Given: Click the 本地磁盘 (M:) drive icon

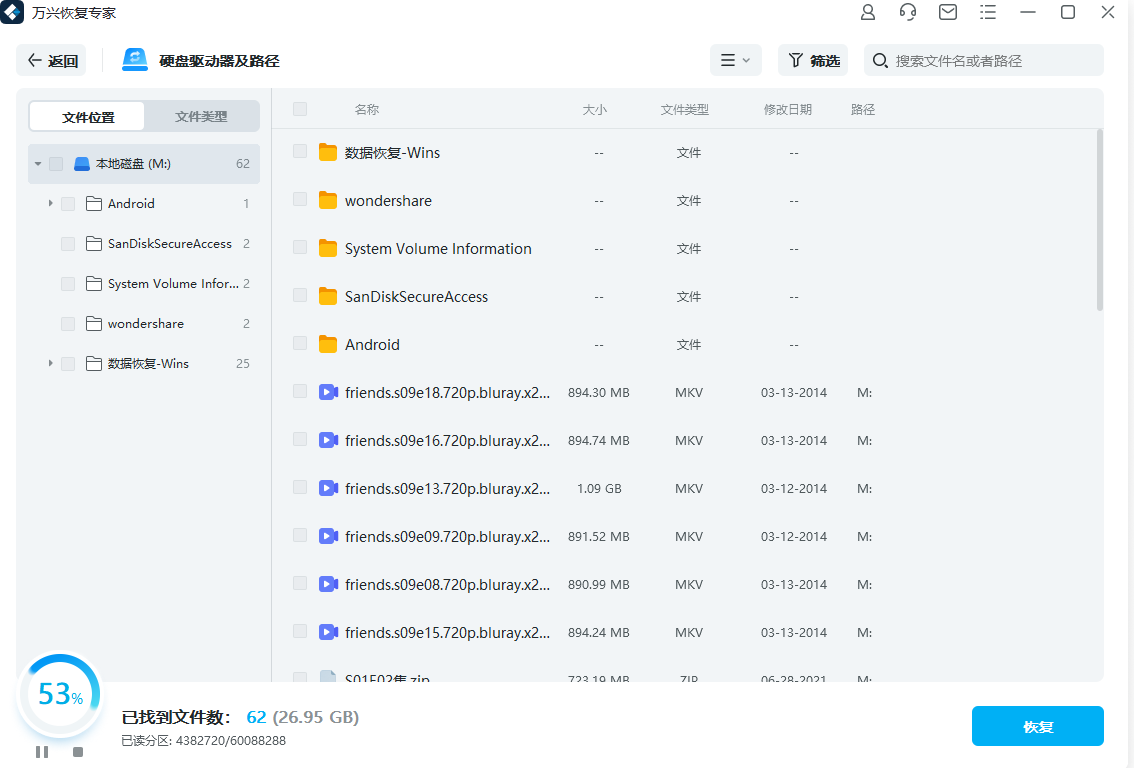Looking at the screenshot, I should 82,164.
